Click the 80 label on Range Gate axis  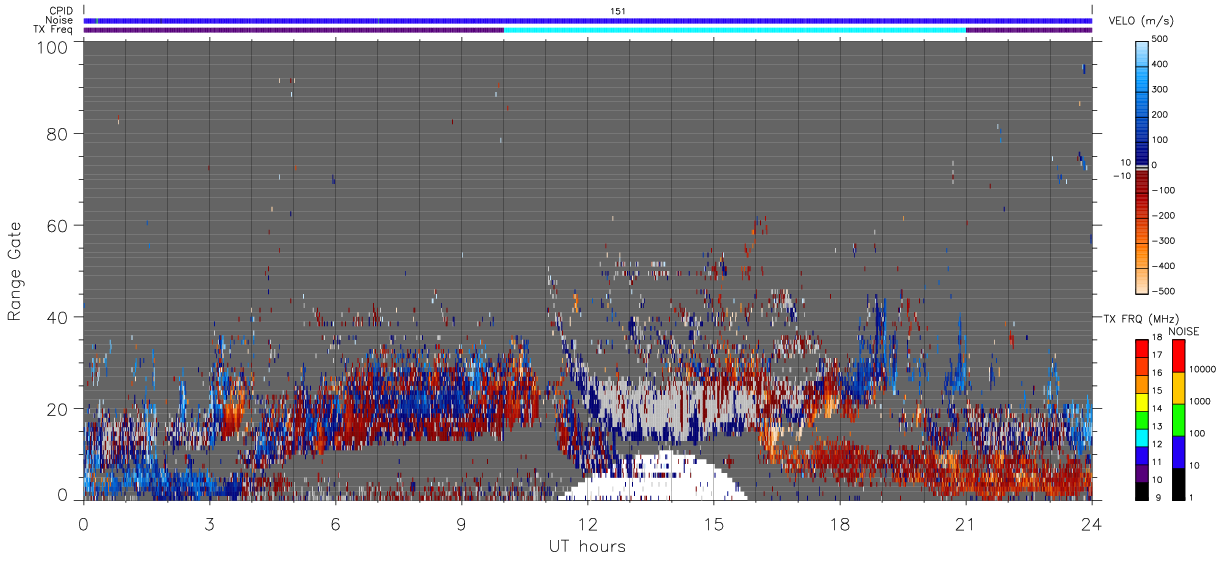pyautogui.click(x=58, y=133)
